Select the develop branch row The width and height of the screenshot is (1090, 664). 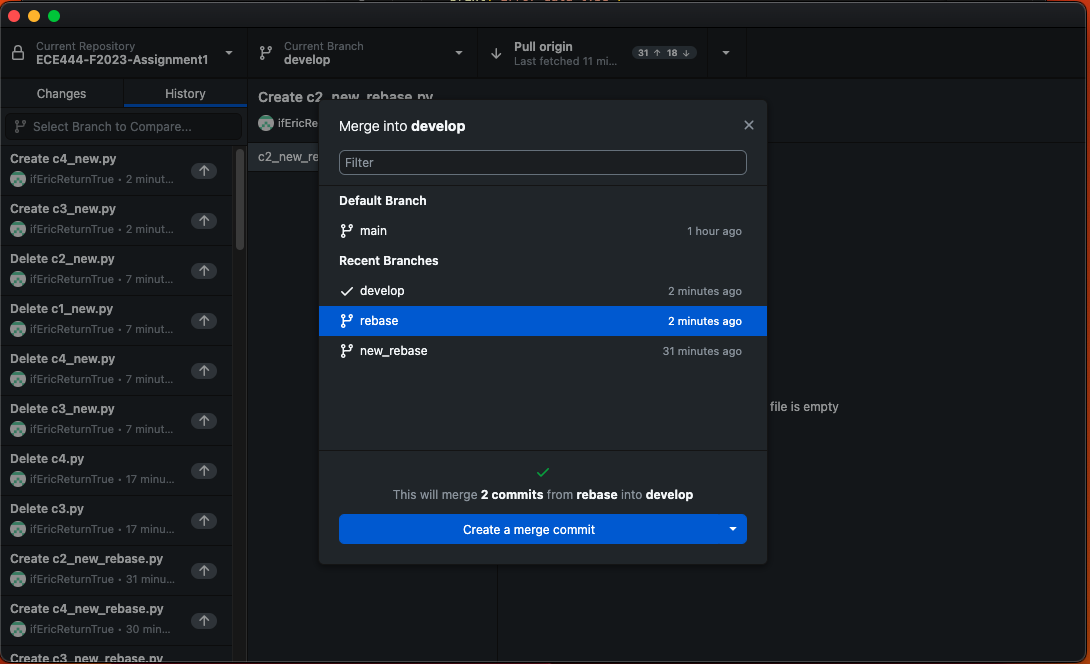pos(543,291)
